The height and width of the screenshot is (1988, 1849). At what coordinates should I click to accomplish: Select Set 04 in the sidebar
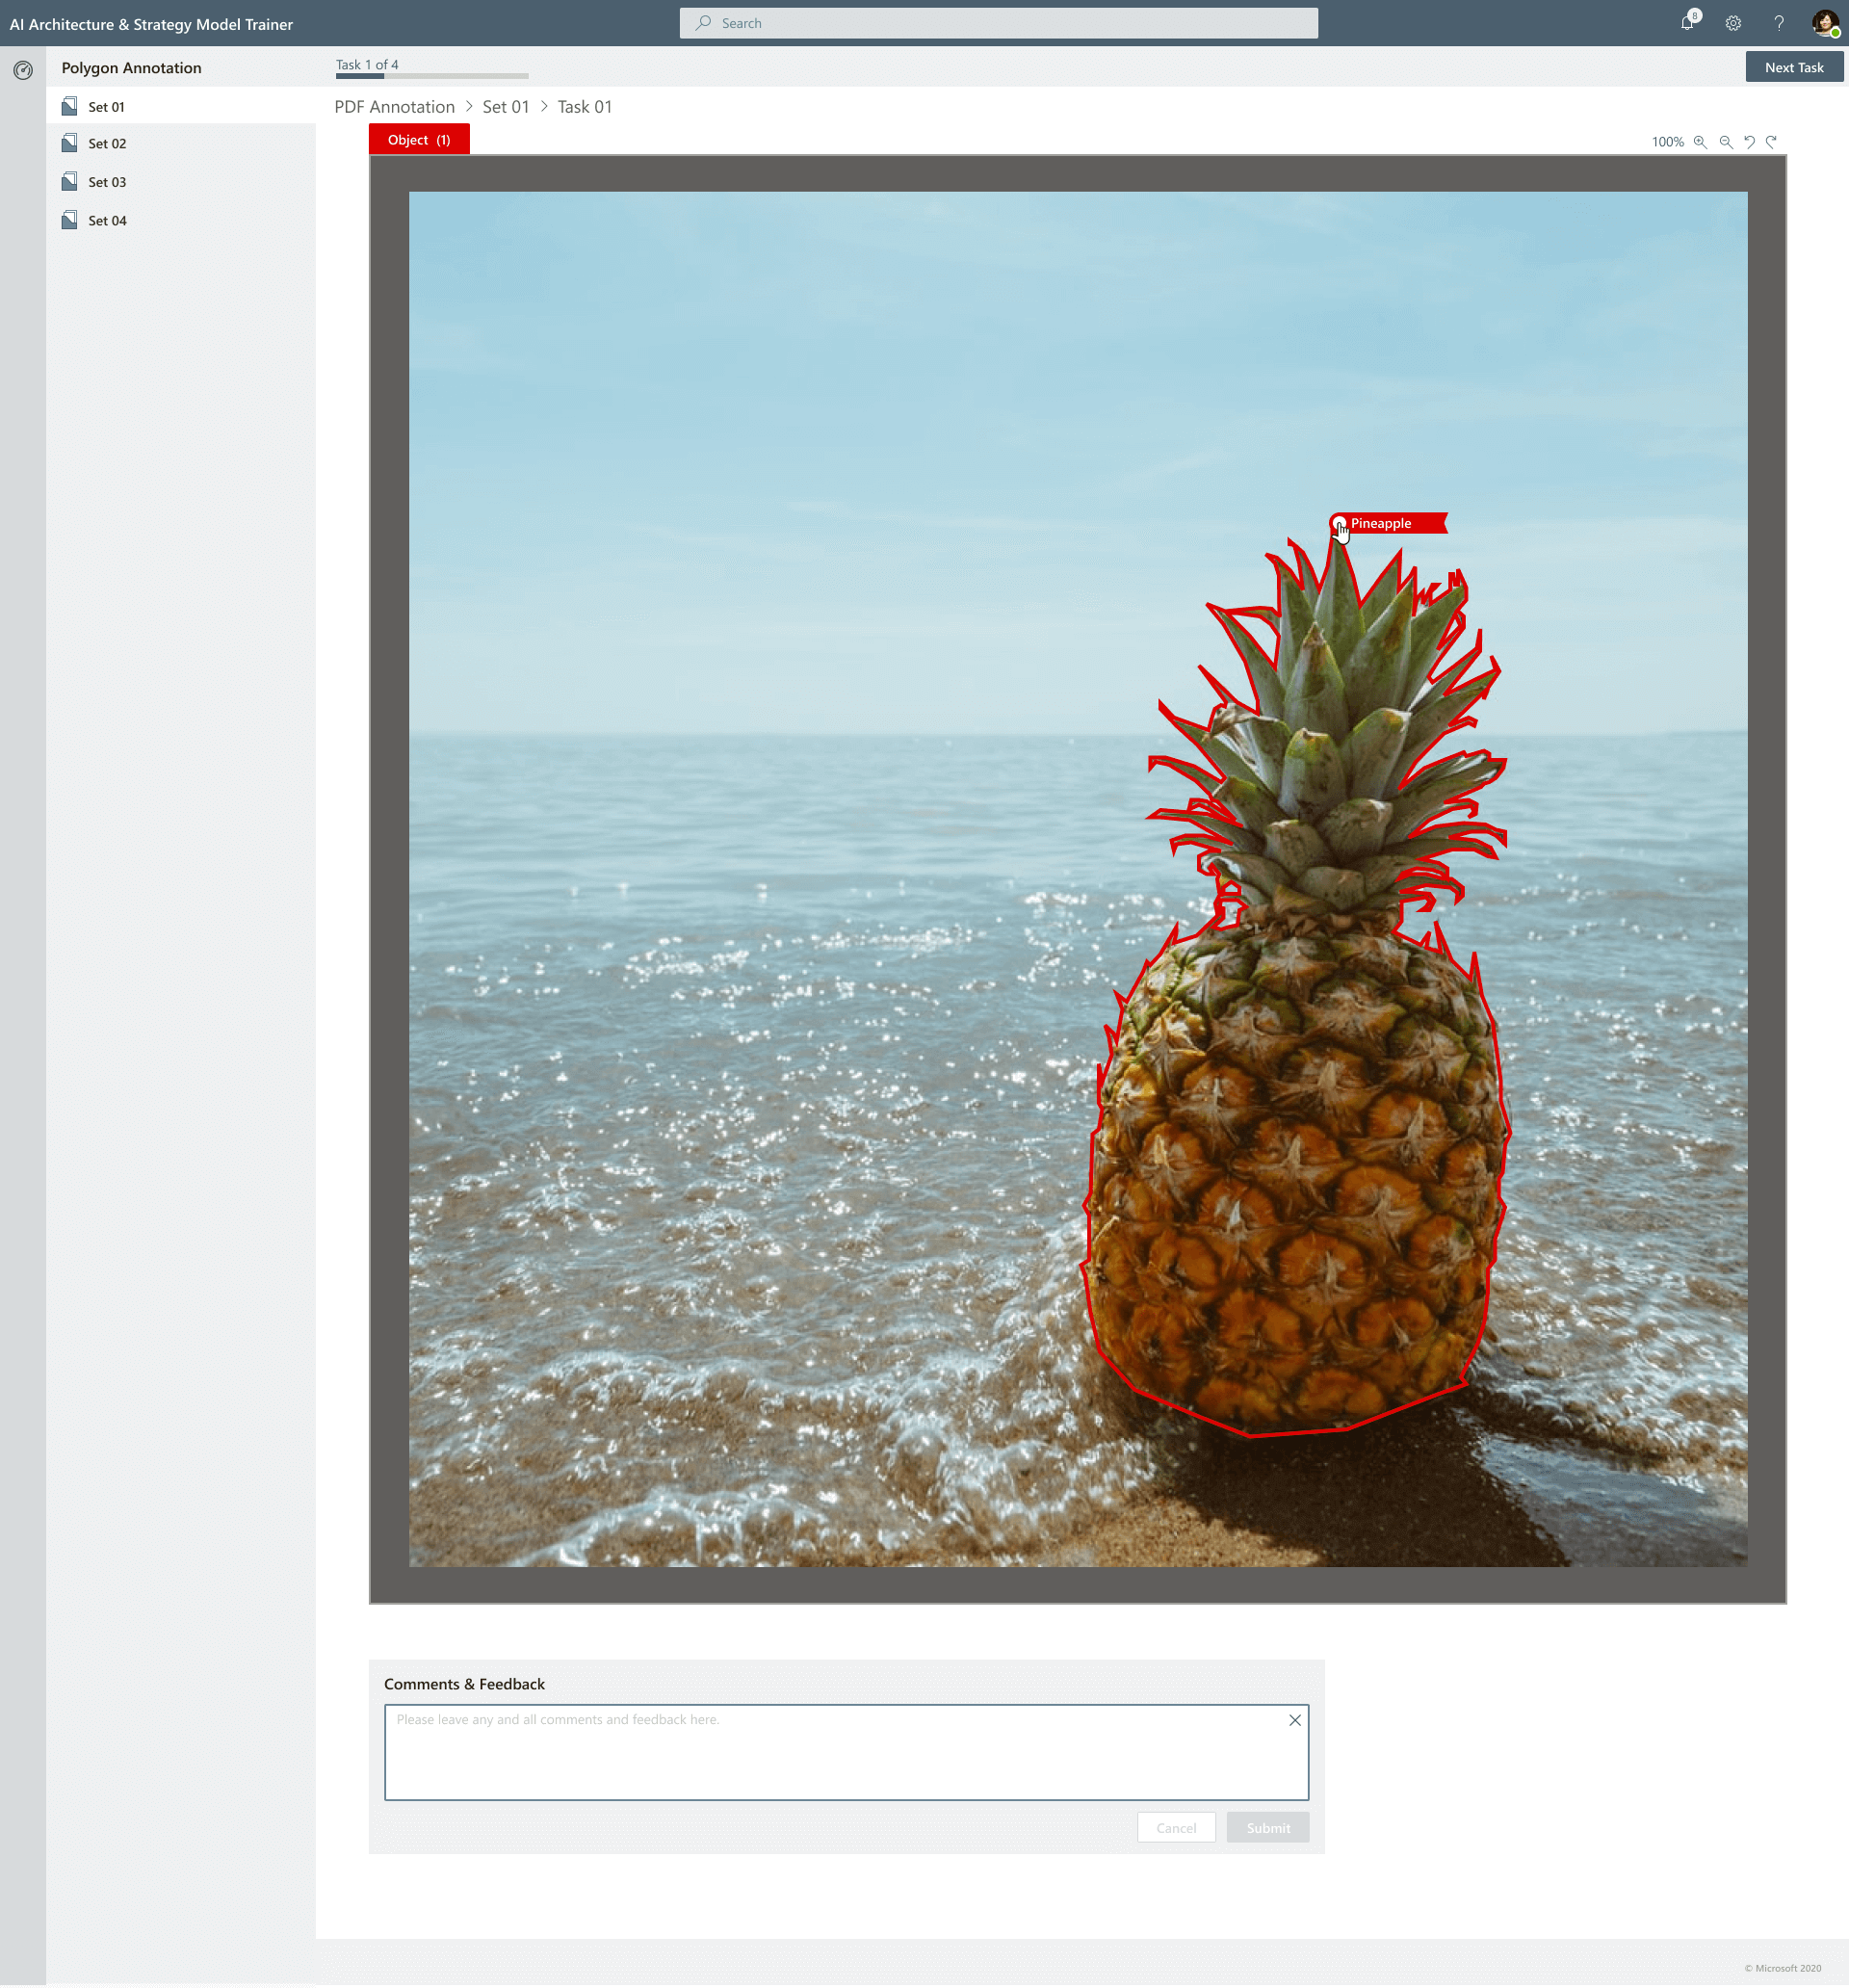(x=107, y=221)
